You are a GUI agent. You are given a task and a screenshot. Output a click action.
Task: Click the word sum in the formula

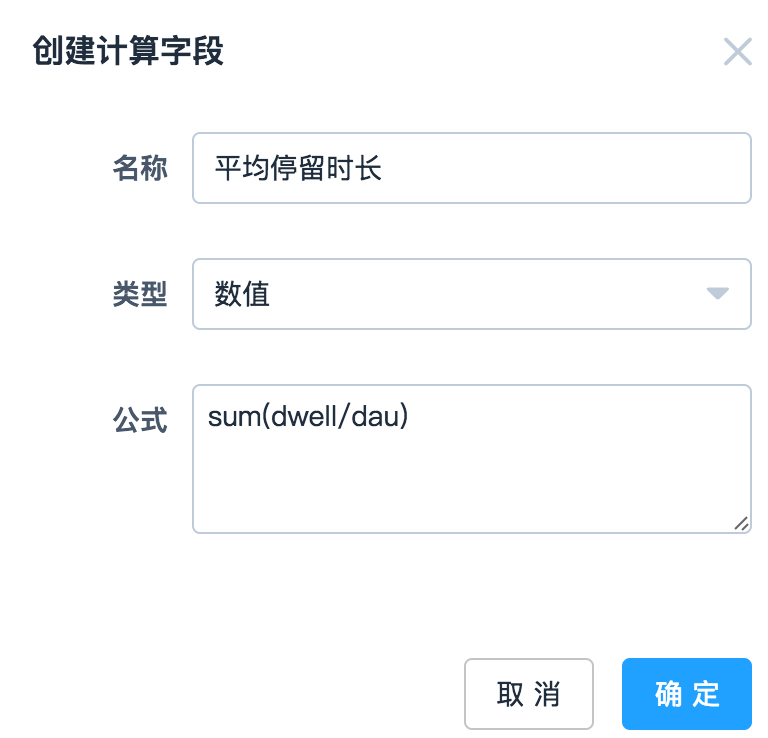[x=230, y=416]
